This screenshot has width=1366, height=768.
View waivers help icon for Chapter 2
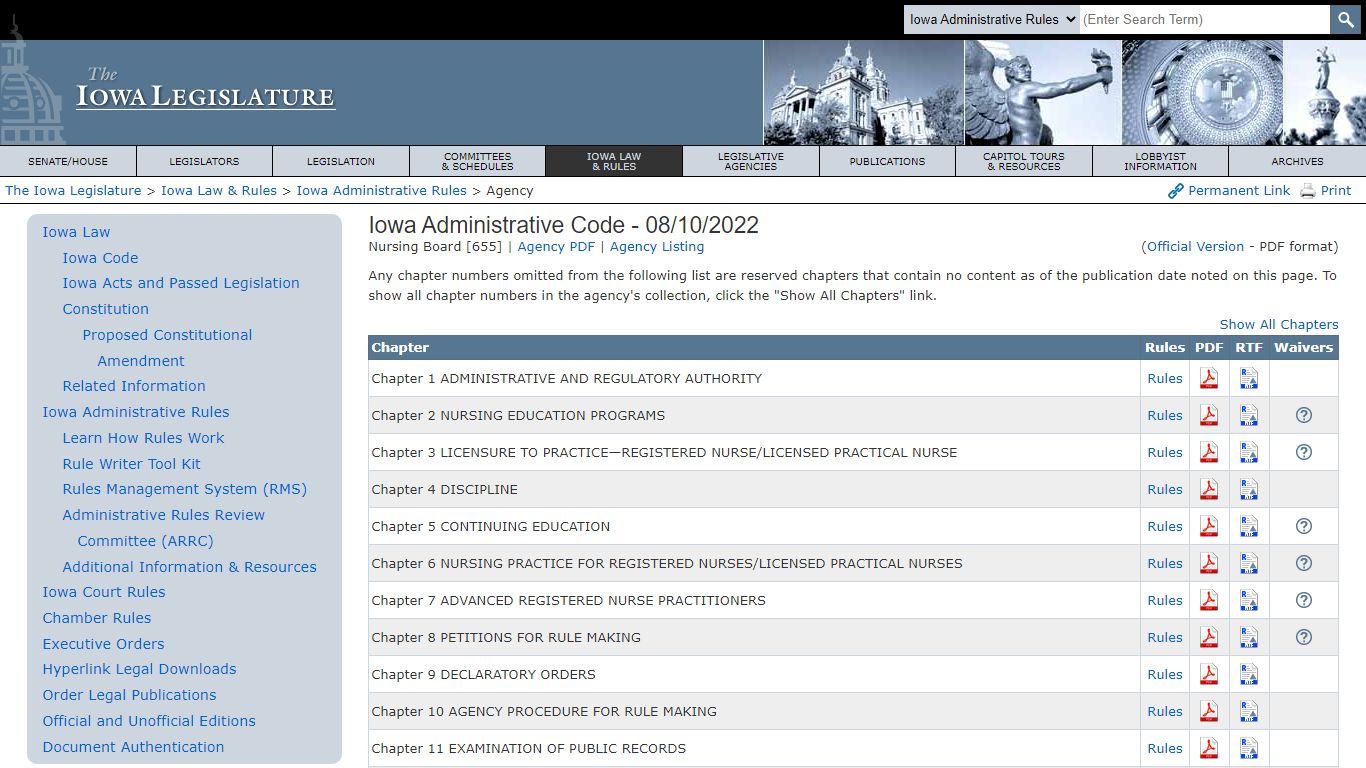1303,415
